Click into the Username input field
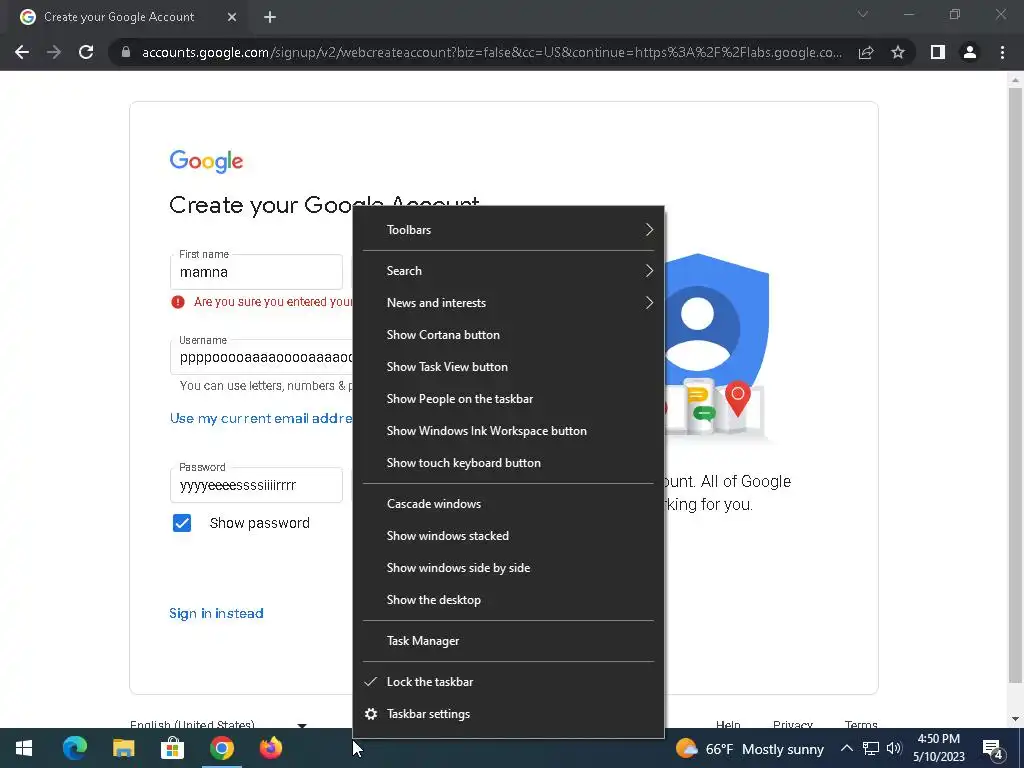 pos(261,357)
